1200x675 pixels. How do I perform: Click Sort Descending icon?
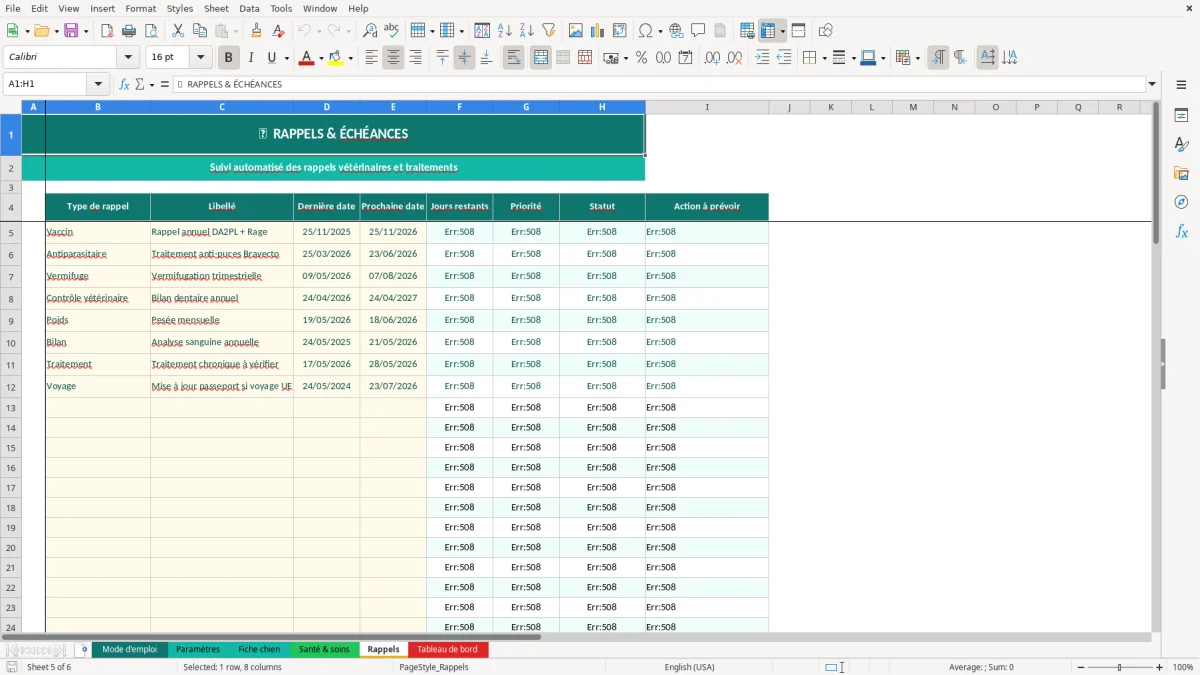coord(527,31)
